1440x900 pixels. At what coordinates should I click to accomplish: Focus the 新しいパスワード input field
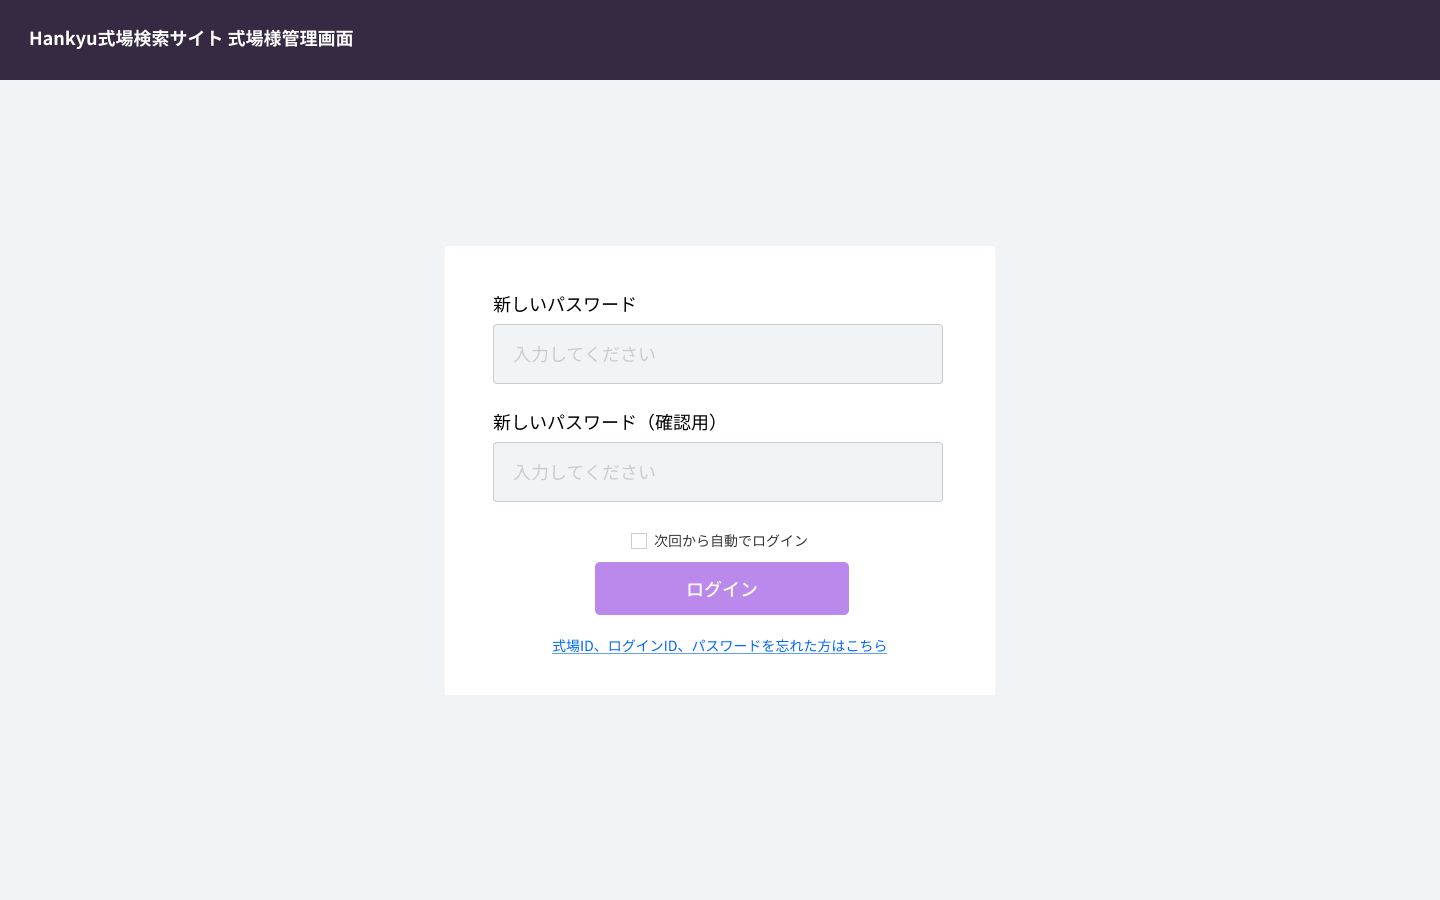717,354
